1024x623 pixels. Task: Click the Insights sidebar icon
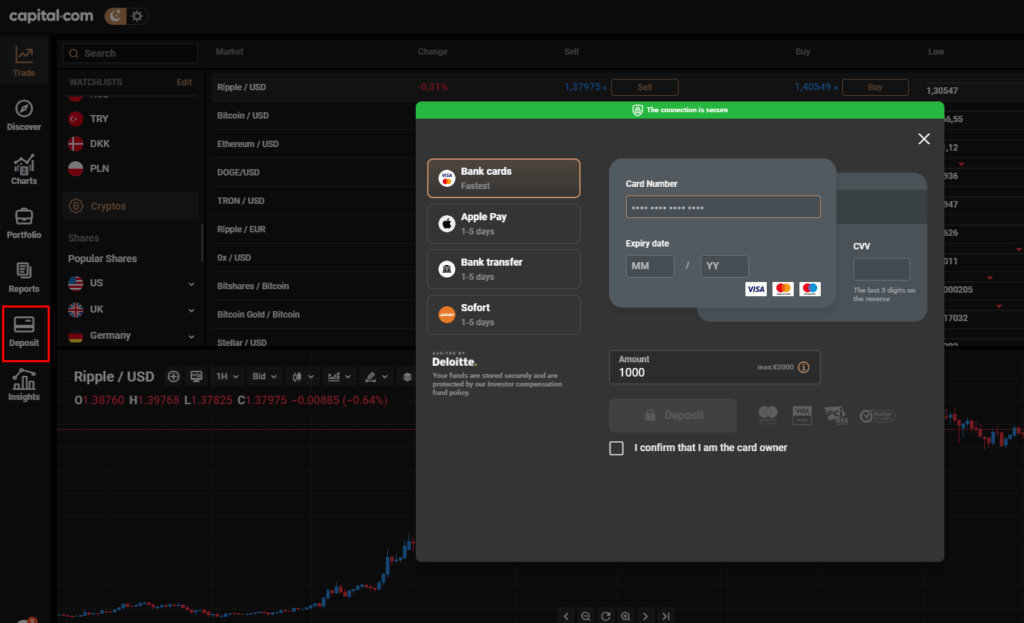pyautogui.click(x=24, y=385)
